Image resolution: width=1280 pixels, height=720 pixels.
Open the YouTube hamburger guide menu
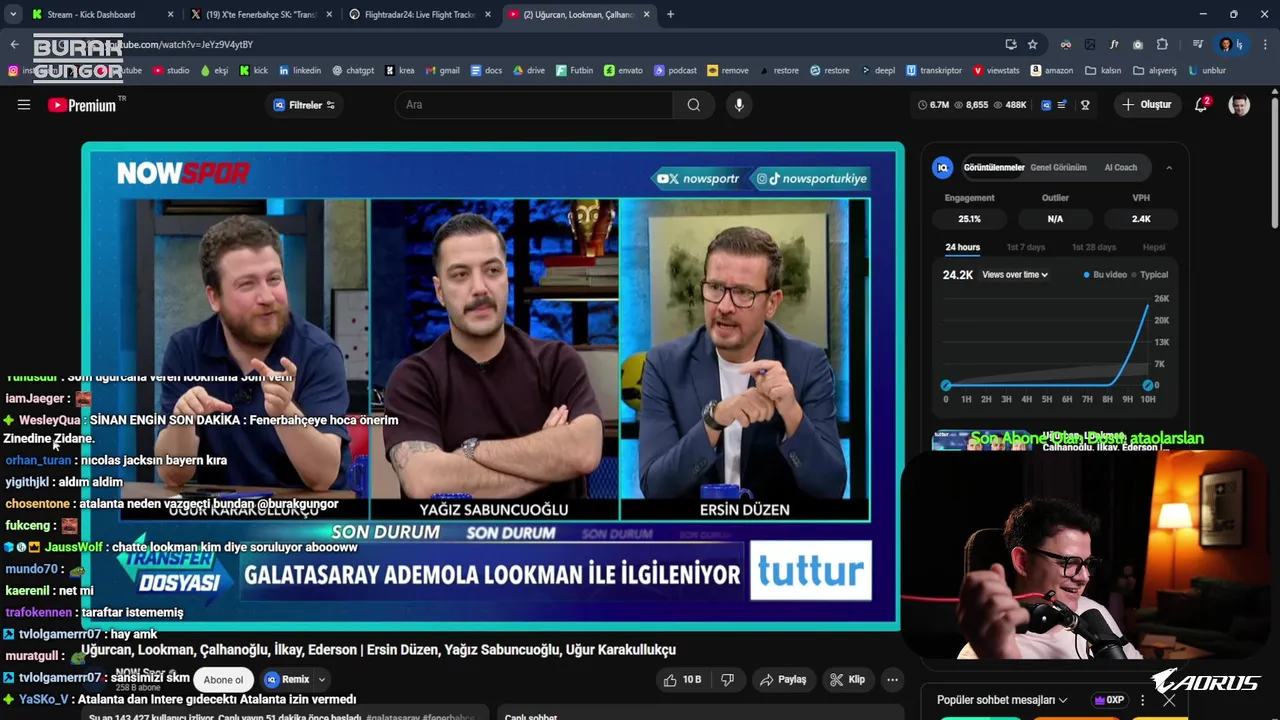(24, 105)
